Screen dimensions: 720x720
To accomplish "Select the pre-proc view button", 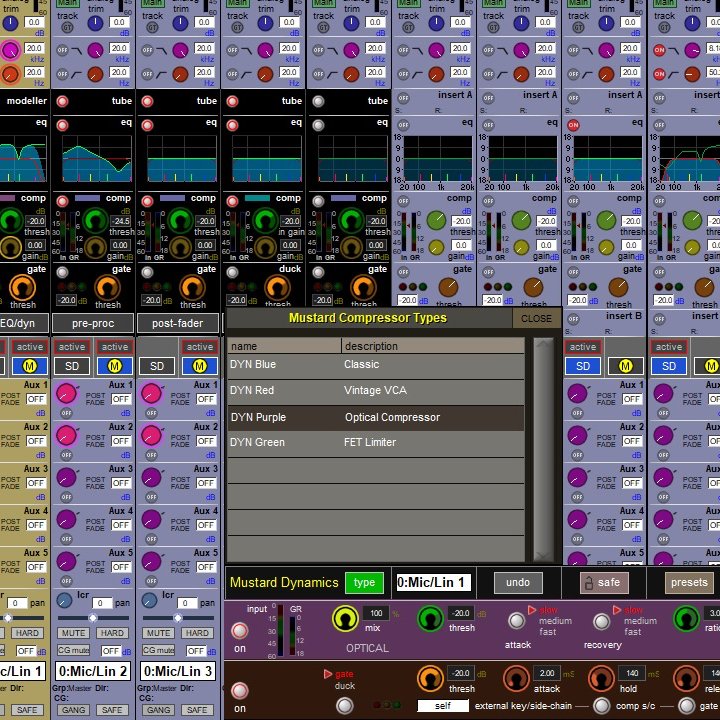I will click(x=93, y=323).
